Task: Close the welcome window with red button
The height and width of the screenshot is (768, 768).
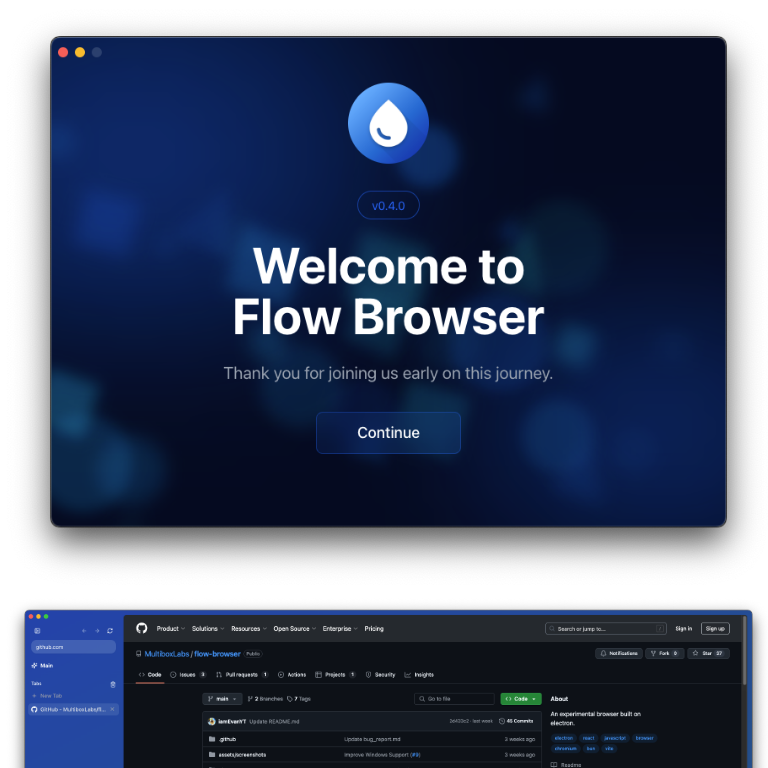Action: click(63, 52)
